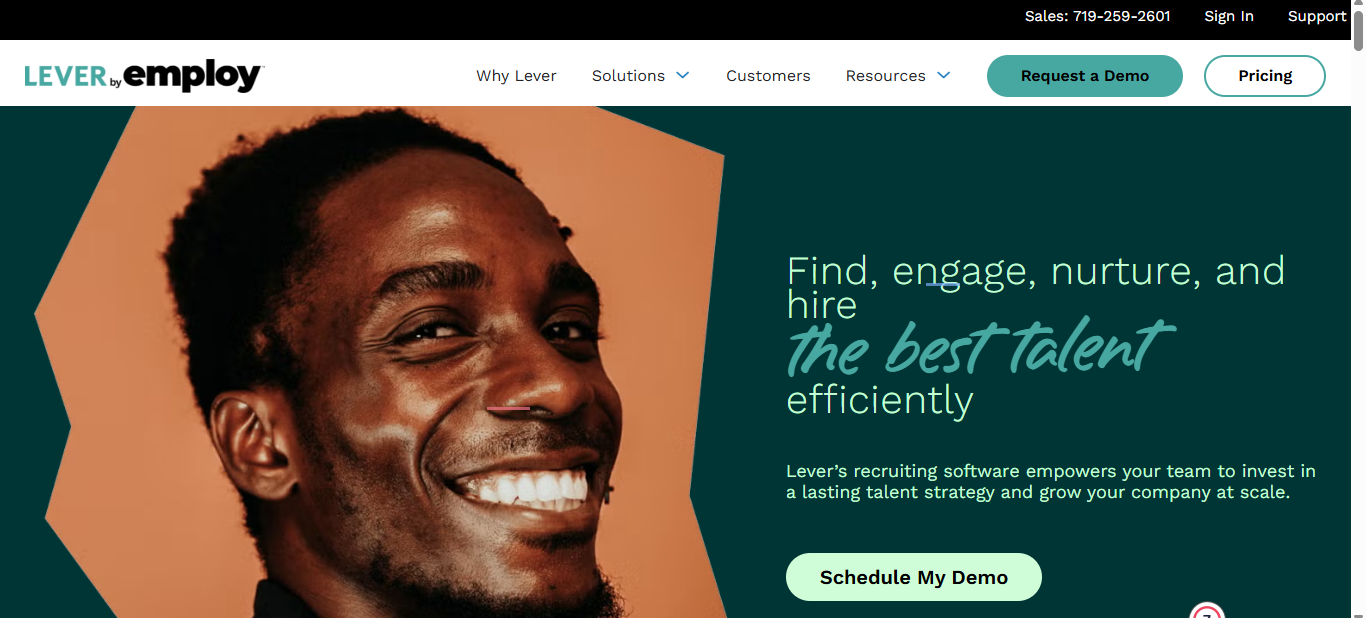The width and height of the screenshot is (1366, 618).
Task: Click the smiling man hero image
Action: [x=380, y=362]
